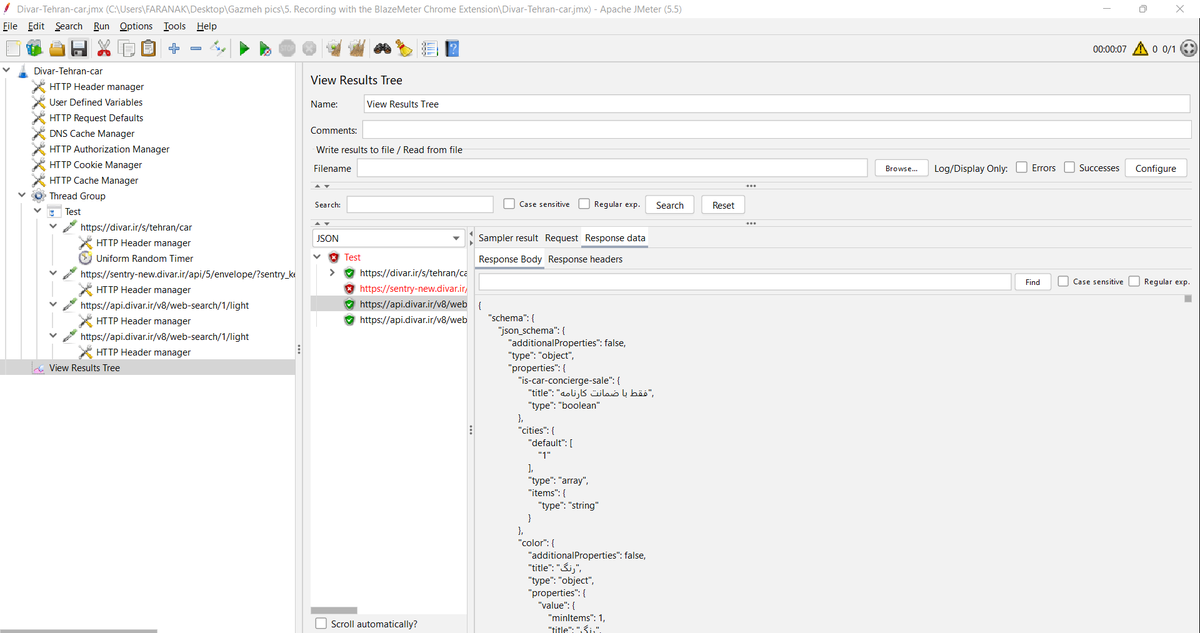1200x633 pixels.
Task: Open the Options menu
Action: click(136, 26)
